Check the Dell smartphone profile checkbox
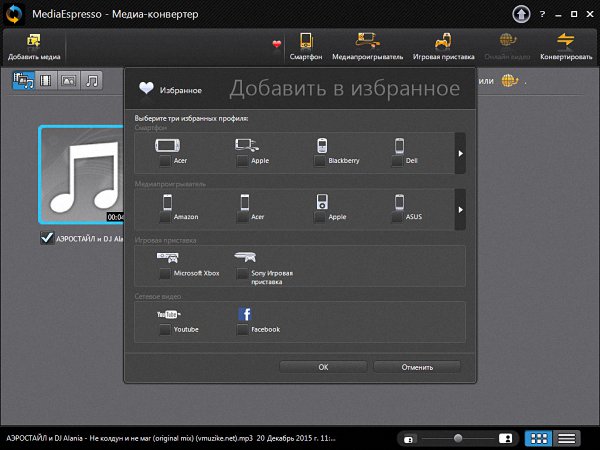Screen dimensions: 600x450 pos(397,161)
